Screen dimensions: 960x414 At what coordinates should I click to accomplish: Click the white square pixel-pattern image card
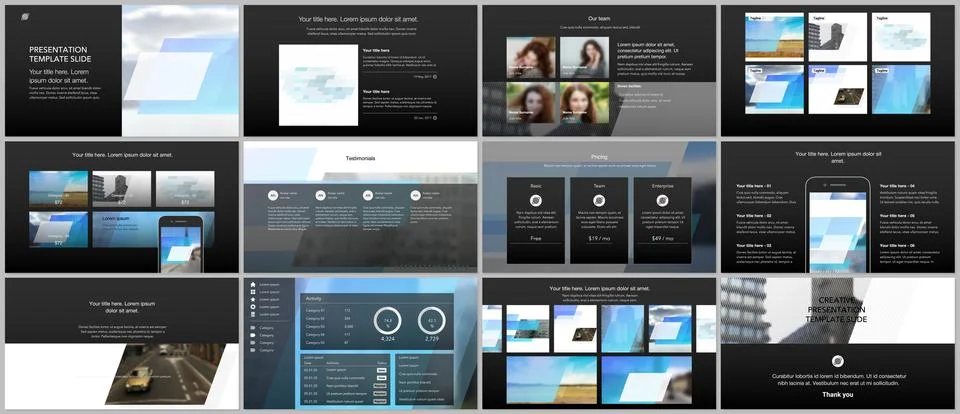tap(318, 85)
